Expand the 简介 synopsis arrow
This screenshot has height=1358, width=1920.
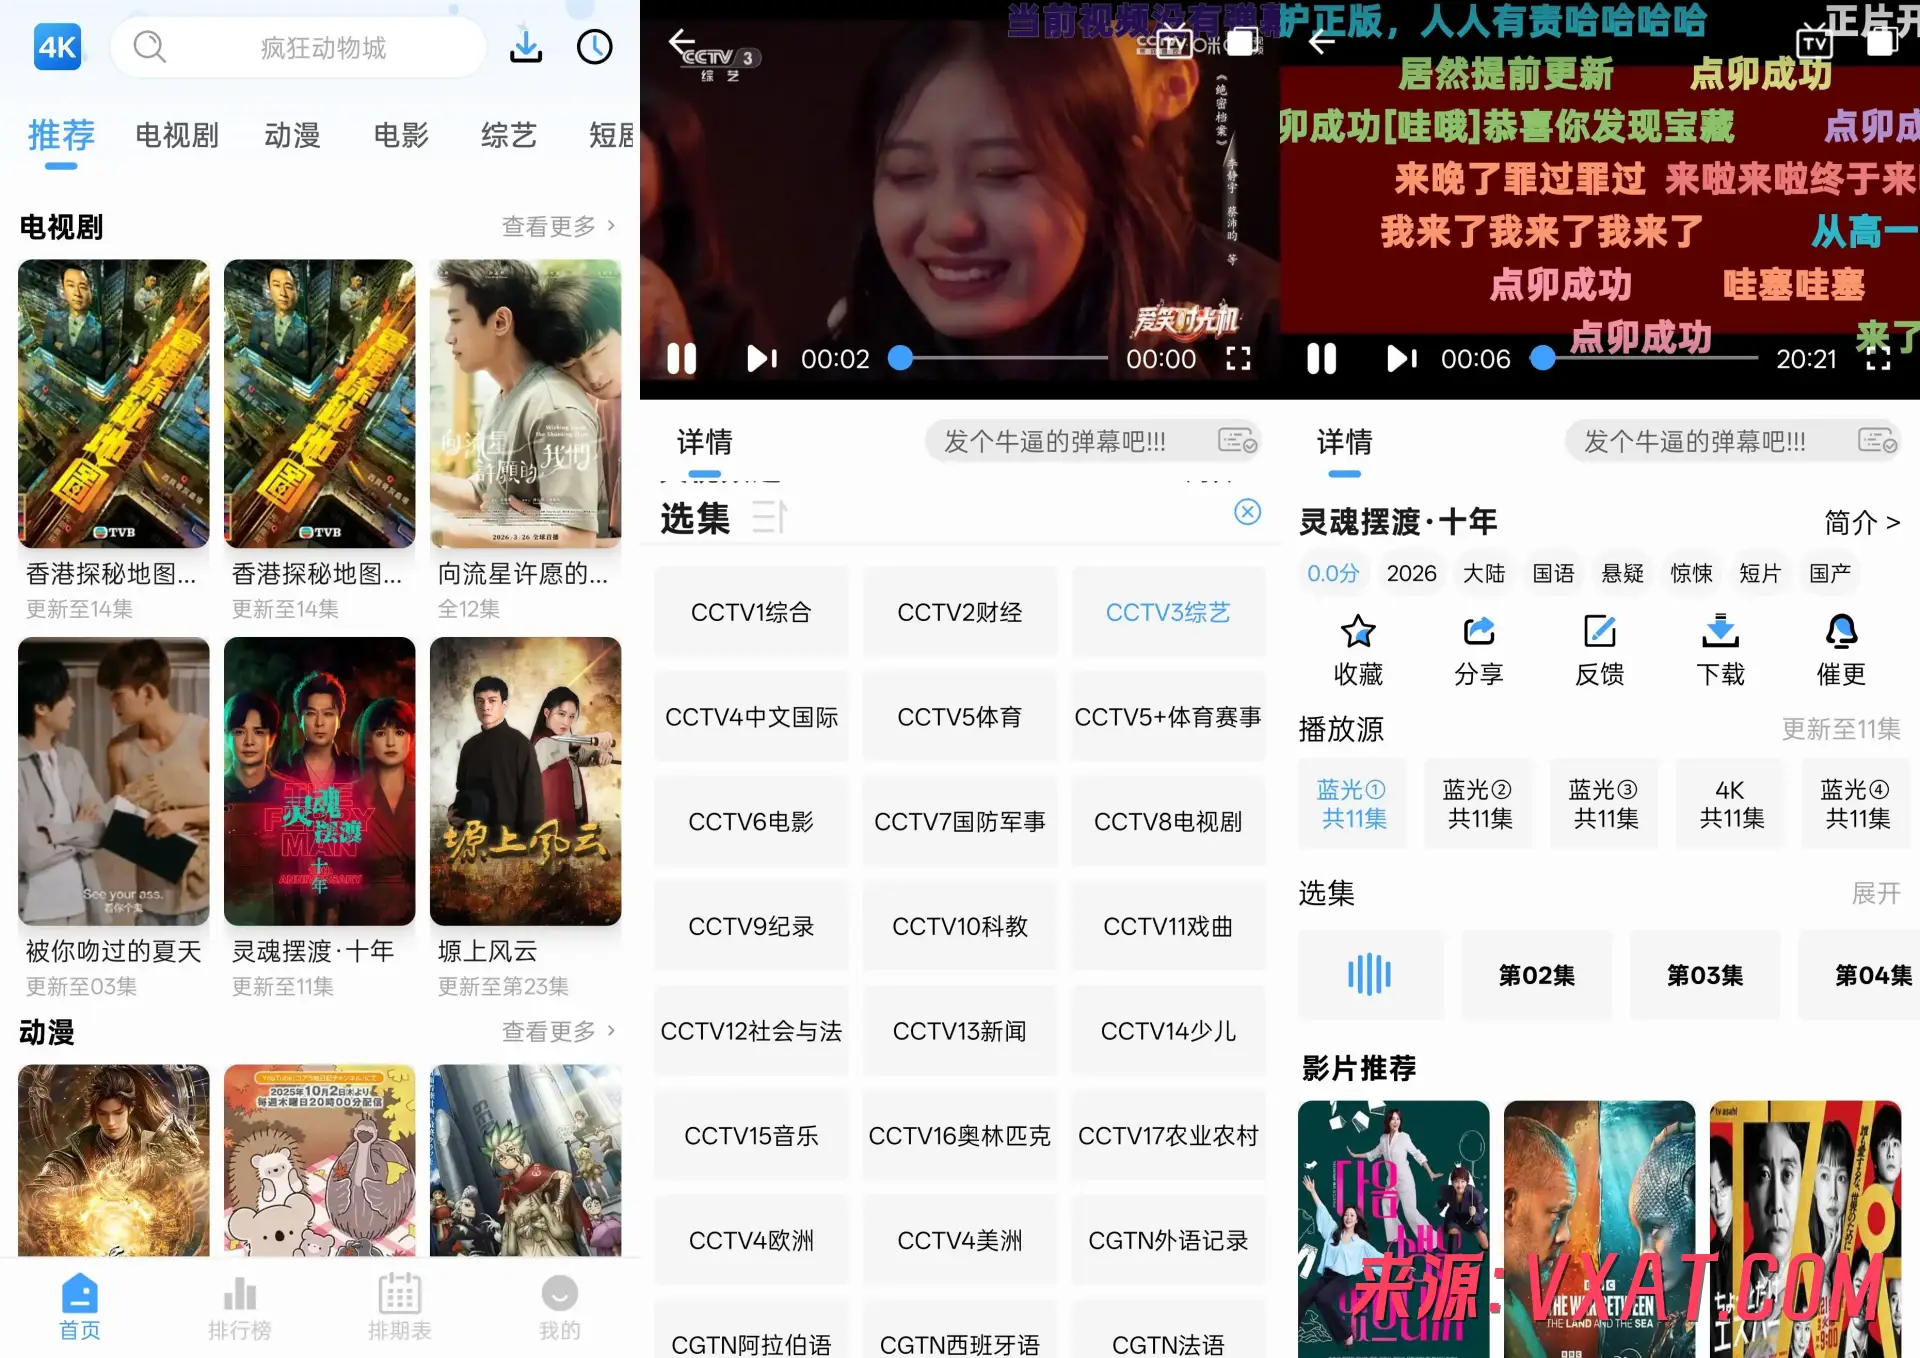coord(1862,522)
